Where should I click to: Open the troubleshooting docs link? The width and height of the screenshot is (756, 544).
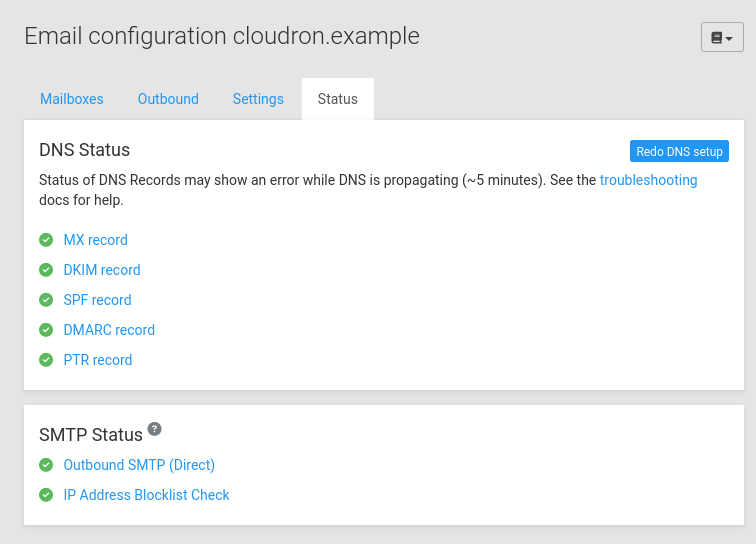pos(648,180)
